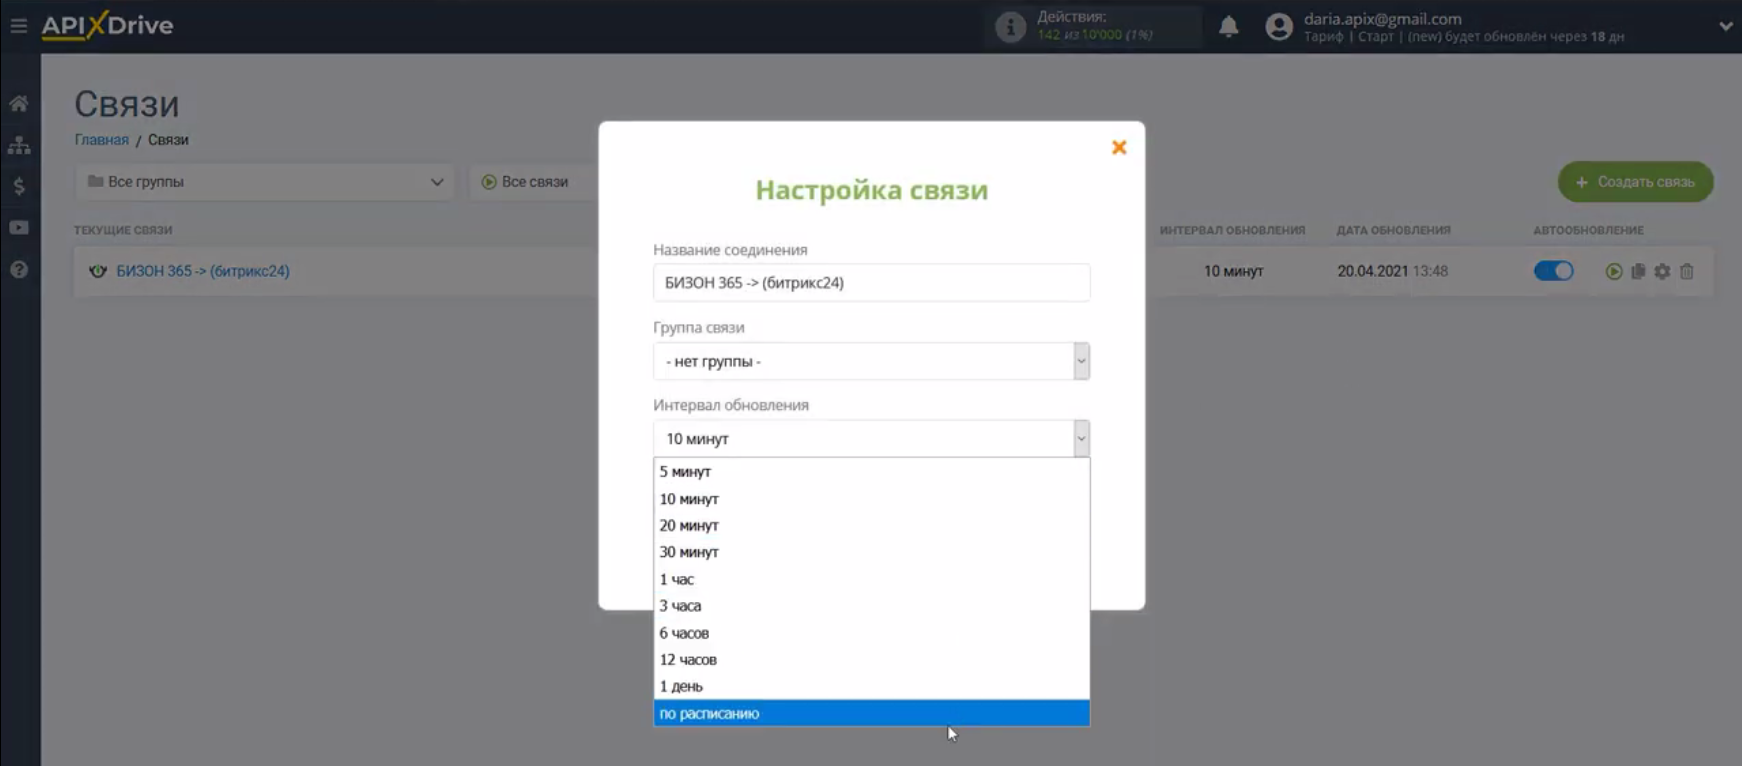The height and width of the screenshot is (766, 1742).
Task: Open the БИЗОН 365 -> (битрикс24) connection link
Action: [203, 271]
